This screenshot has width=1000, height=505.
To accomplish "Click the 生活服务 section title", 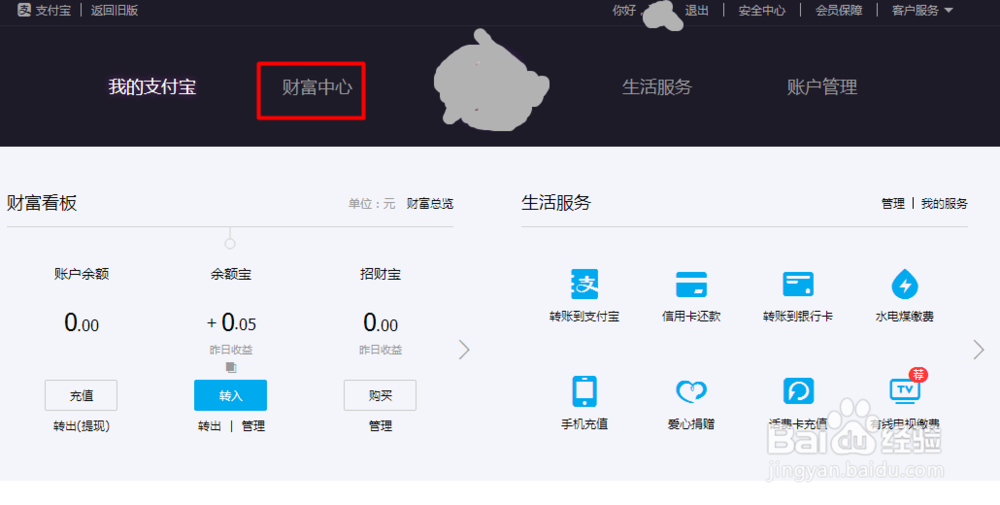I will click(556, 203).
